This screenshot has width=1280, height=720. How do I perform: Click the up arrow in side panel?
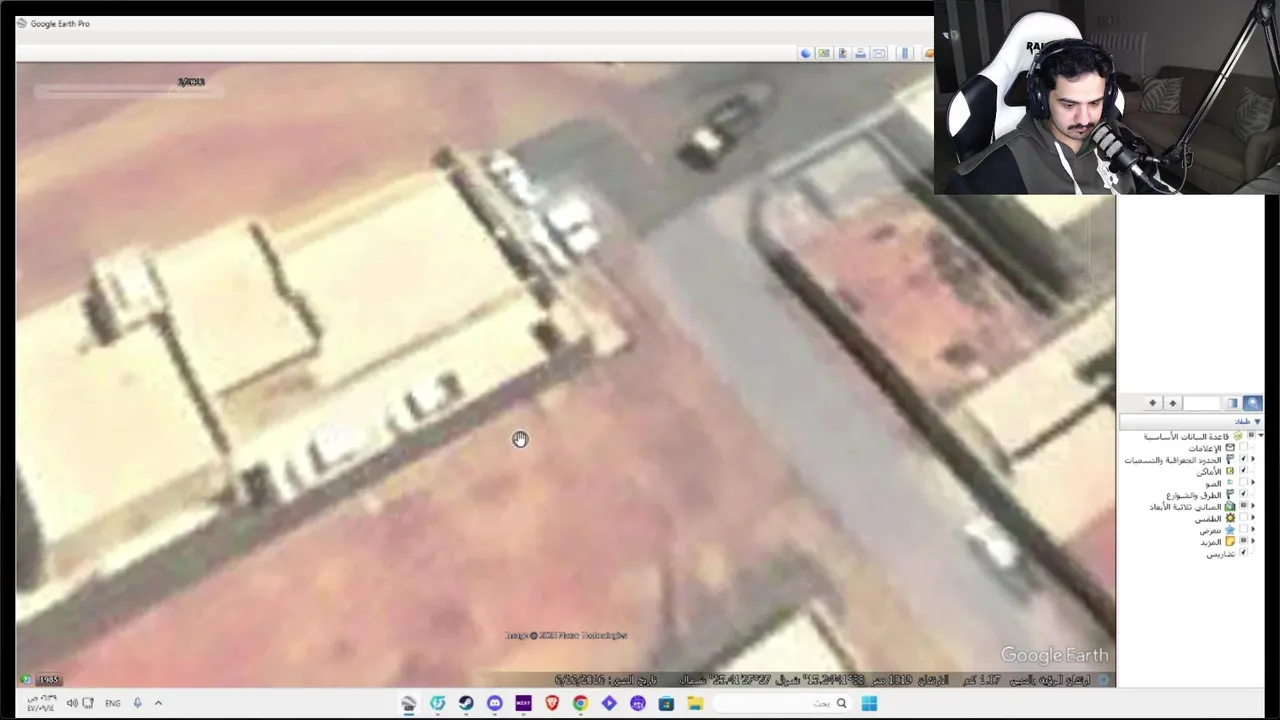click(x=1173, y=403)
